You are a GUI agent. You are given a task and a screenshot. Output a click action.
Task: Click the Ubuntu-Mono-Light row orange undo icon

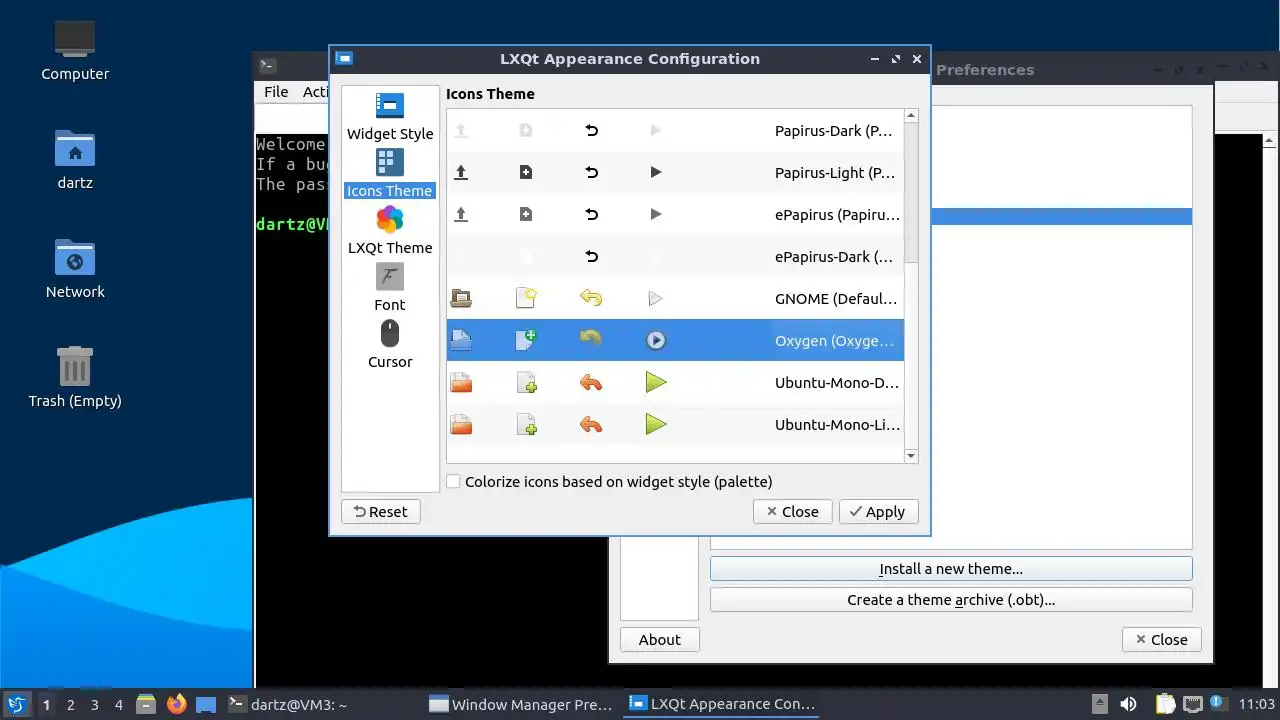pyautogui.click(x=591, y=424)
